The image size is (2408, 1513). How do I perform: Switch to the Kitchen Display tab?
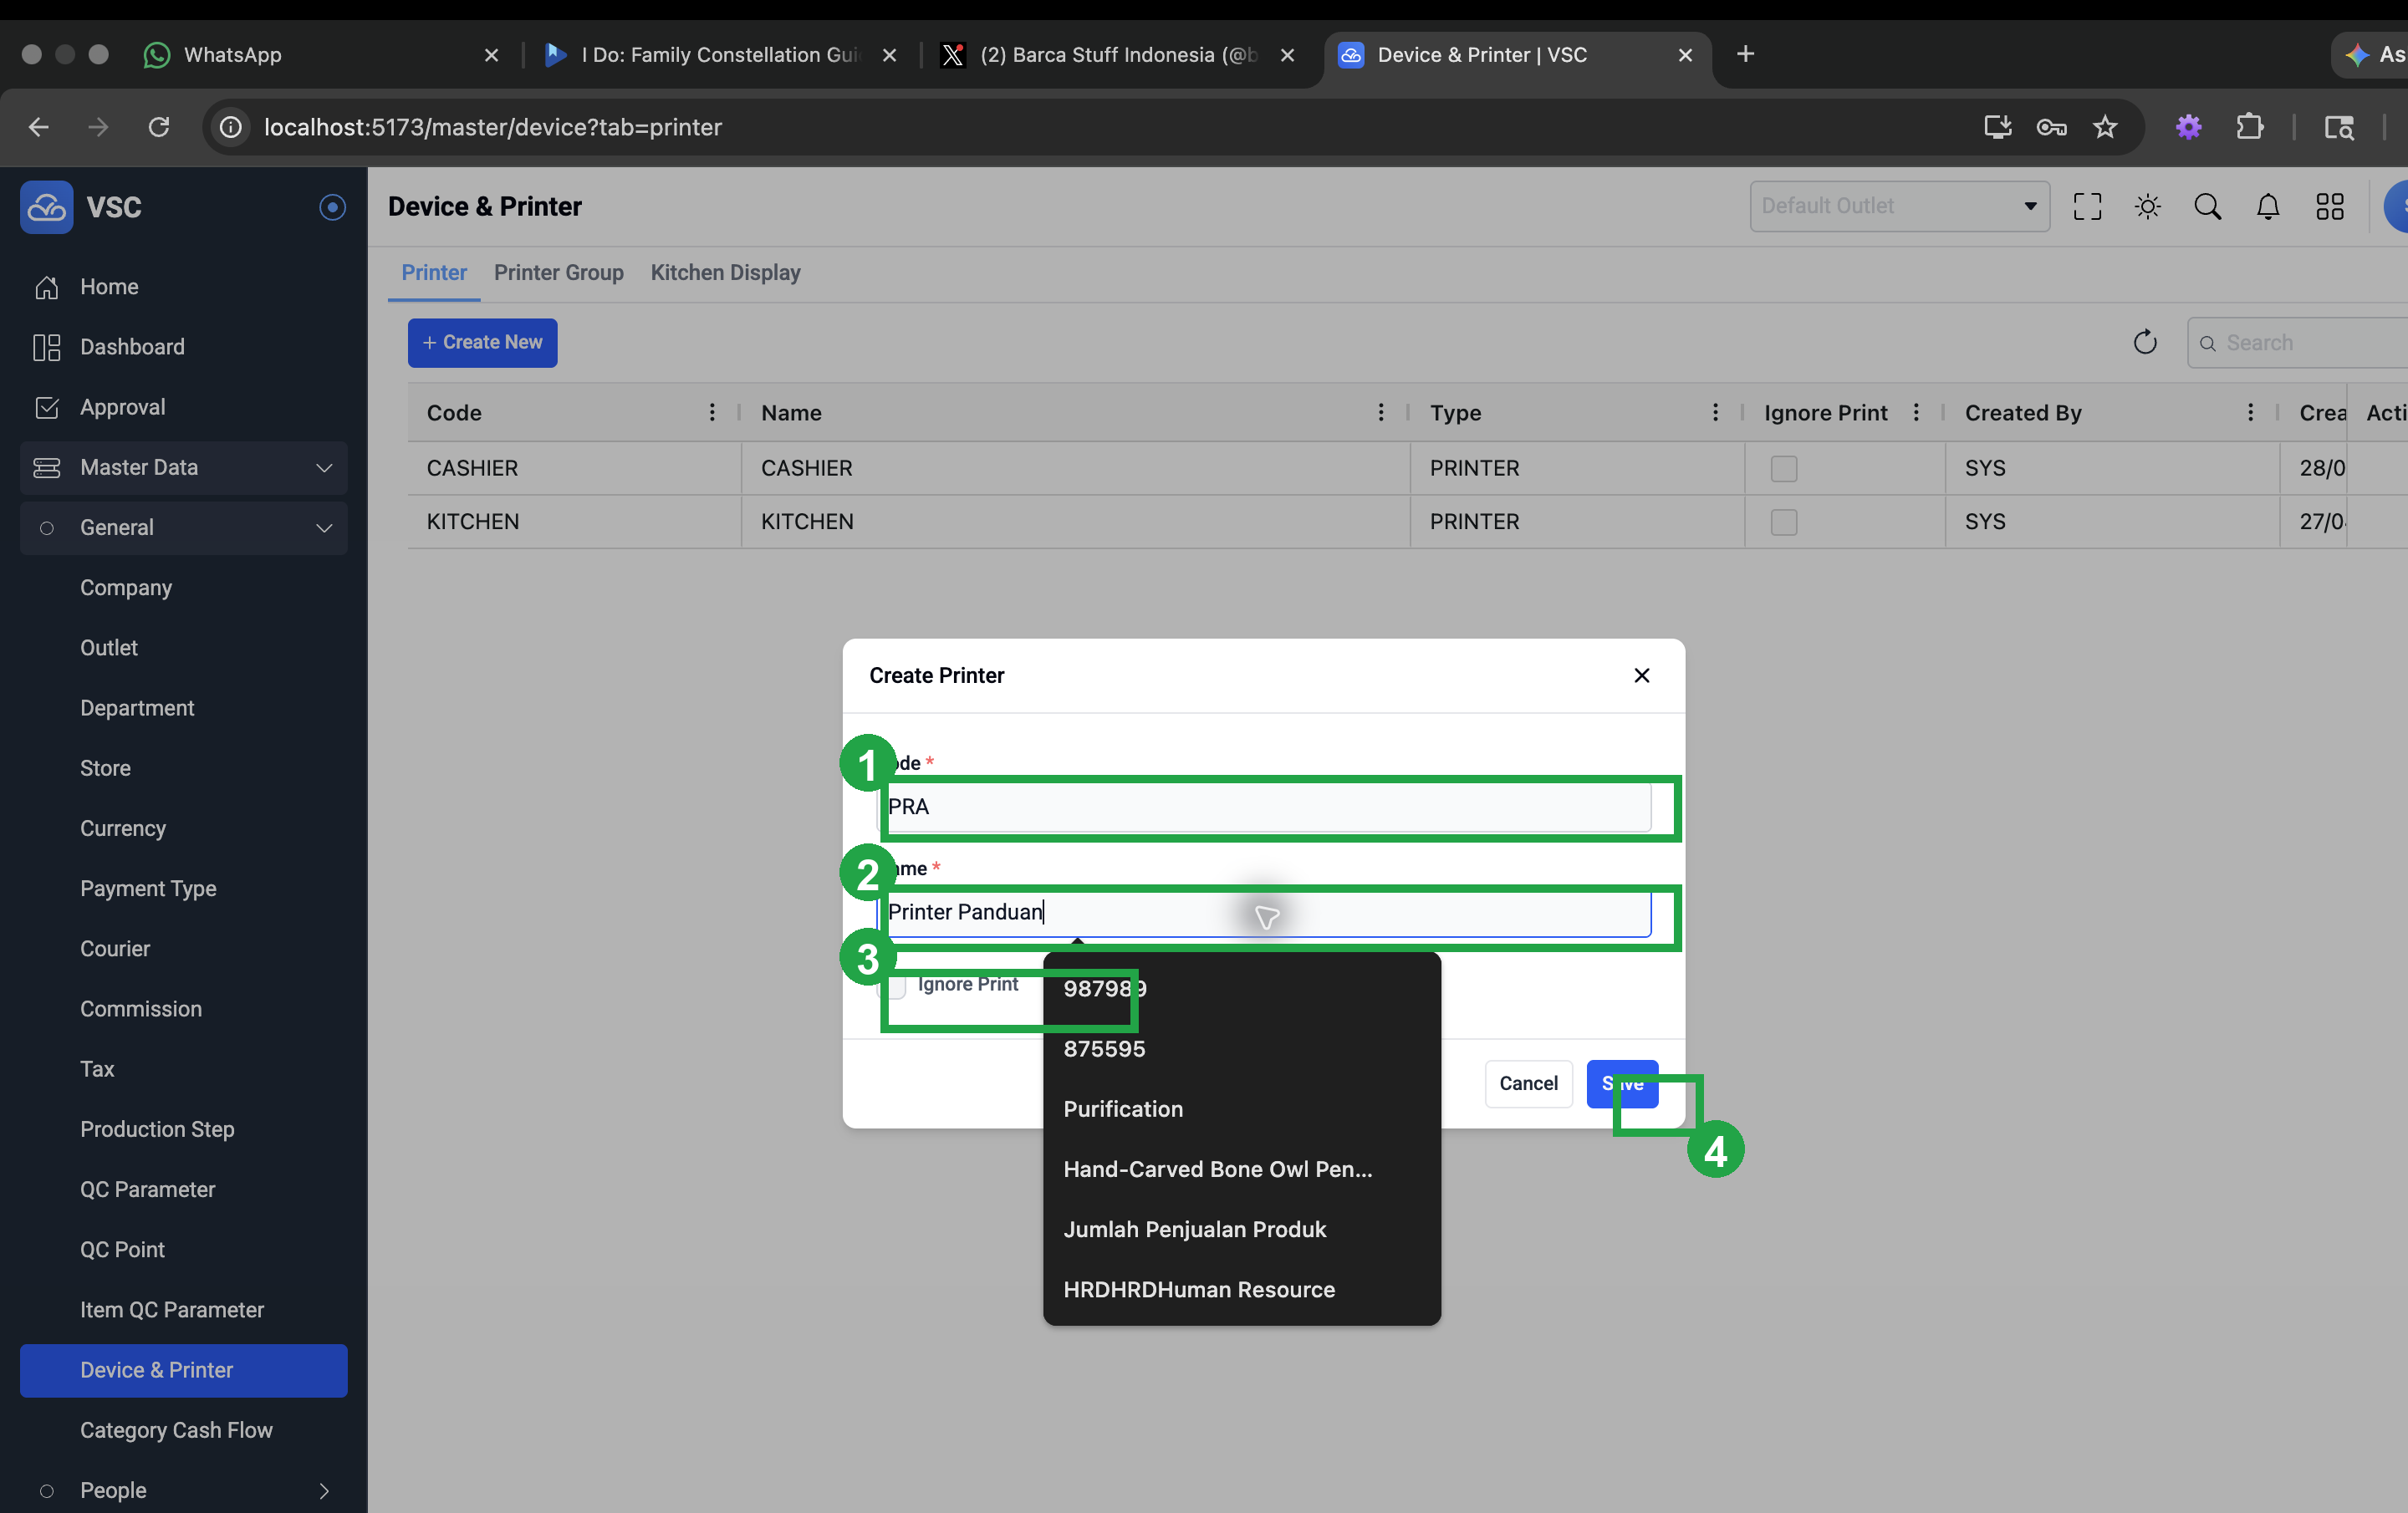click(x=726, y=273)
